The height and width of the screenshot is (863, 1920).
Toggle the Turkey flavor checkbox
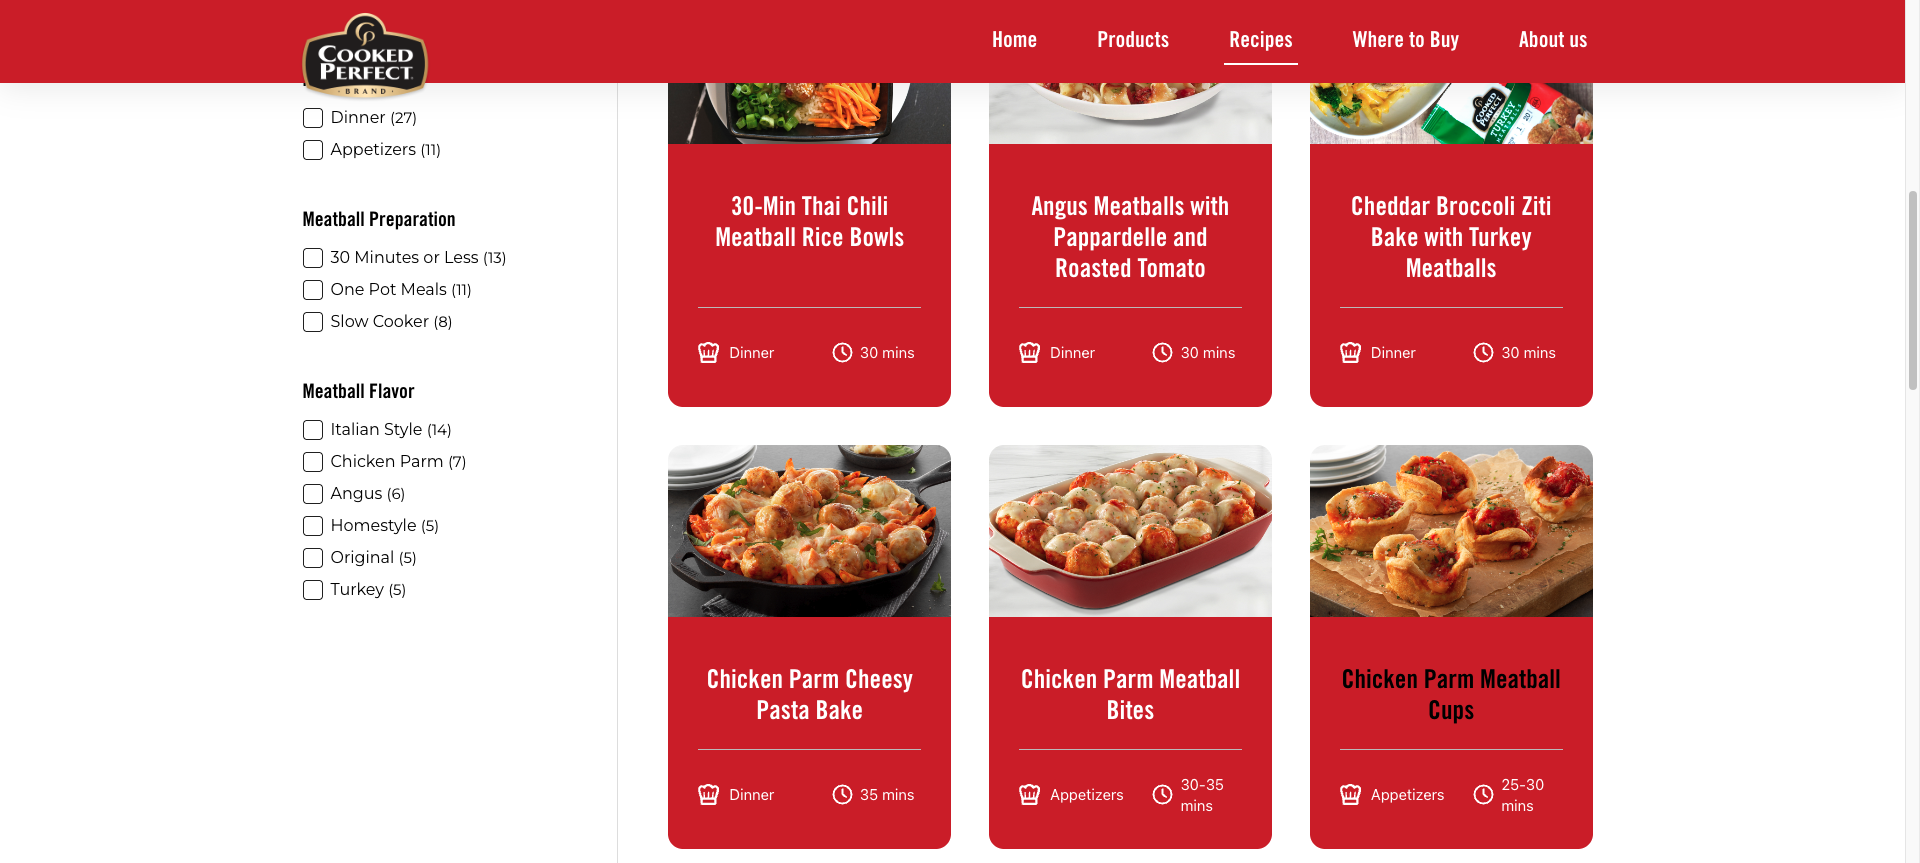pyautogui.click(x=313, y=590)
